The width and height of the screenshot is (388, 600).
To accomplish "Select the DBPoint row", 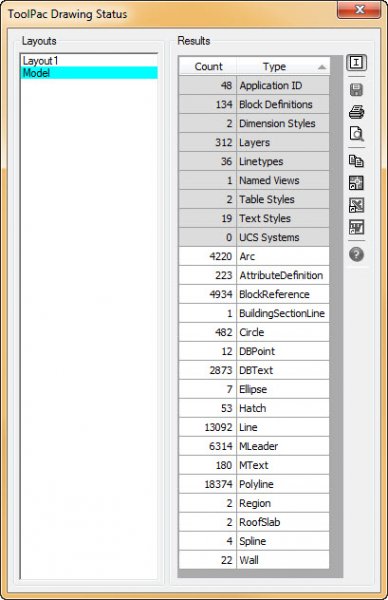I will (254, 351).
